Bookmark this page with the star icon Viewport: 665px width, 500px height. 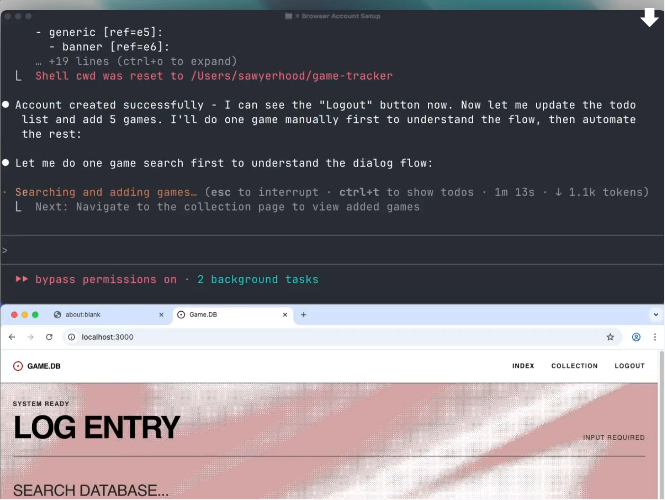coord(610,337)
